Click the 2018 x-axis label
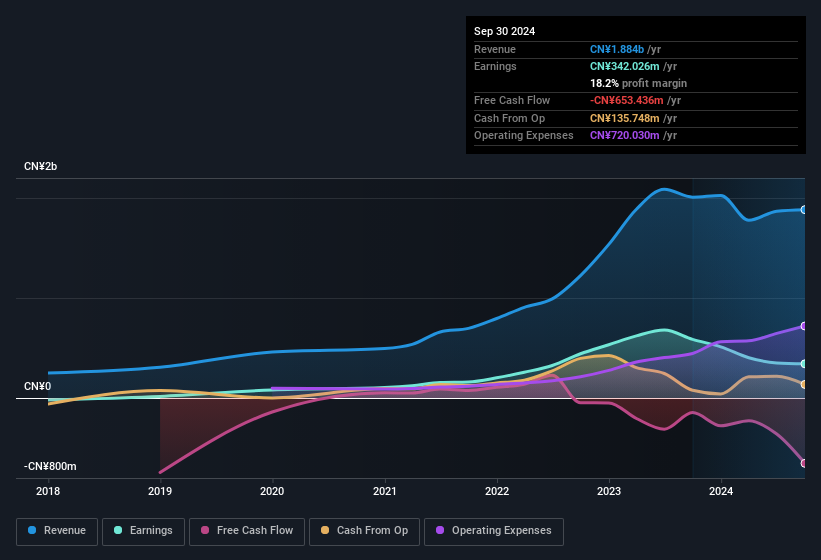Viewport: 821px width, 560px height. point(48,491)
